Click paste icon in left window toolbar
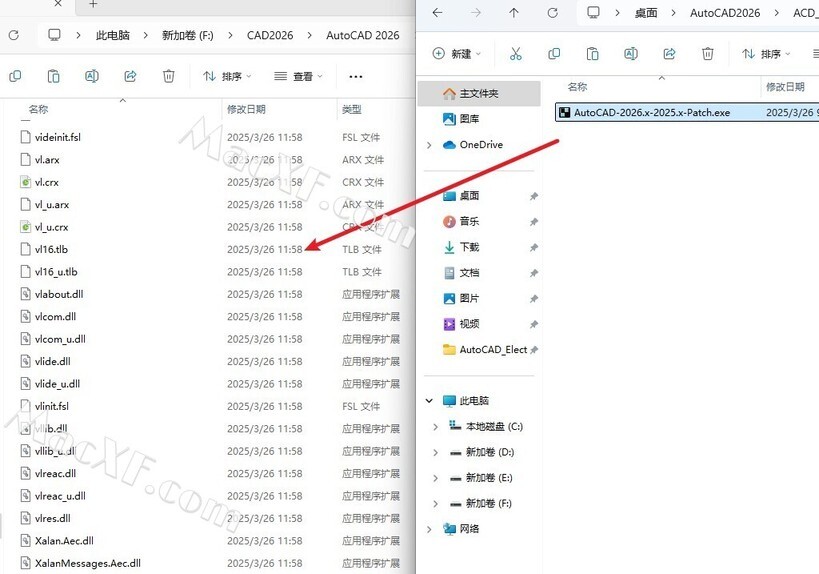The image size is (819, 574). 53,76
